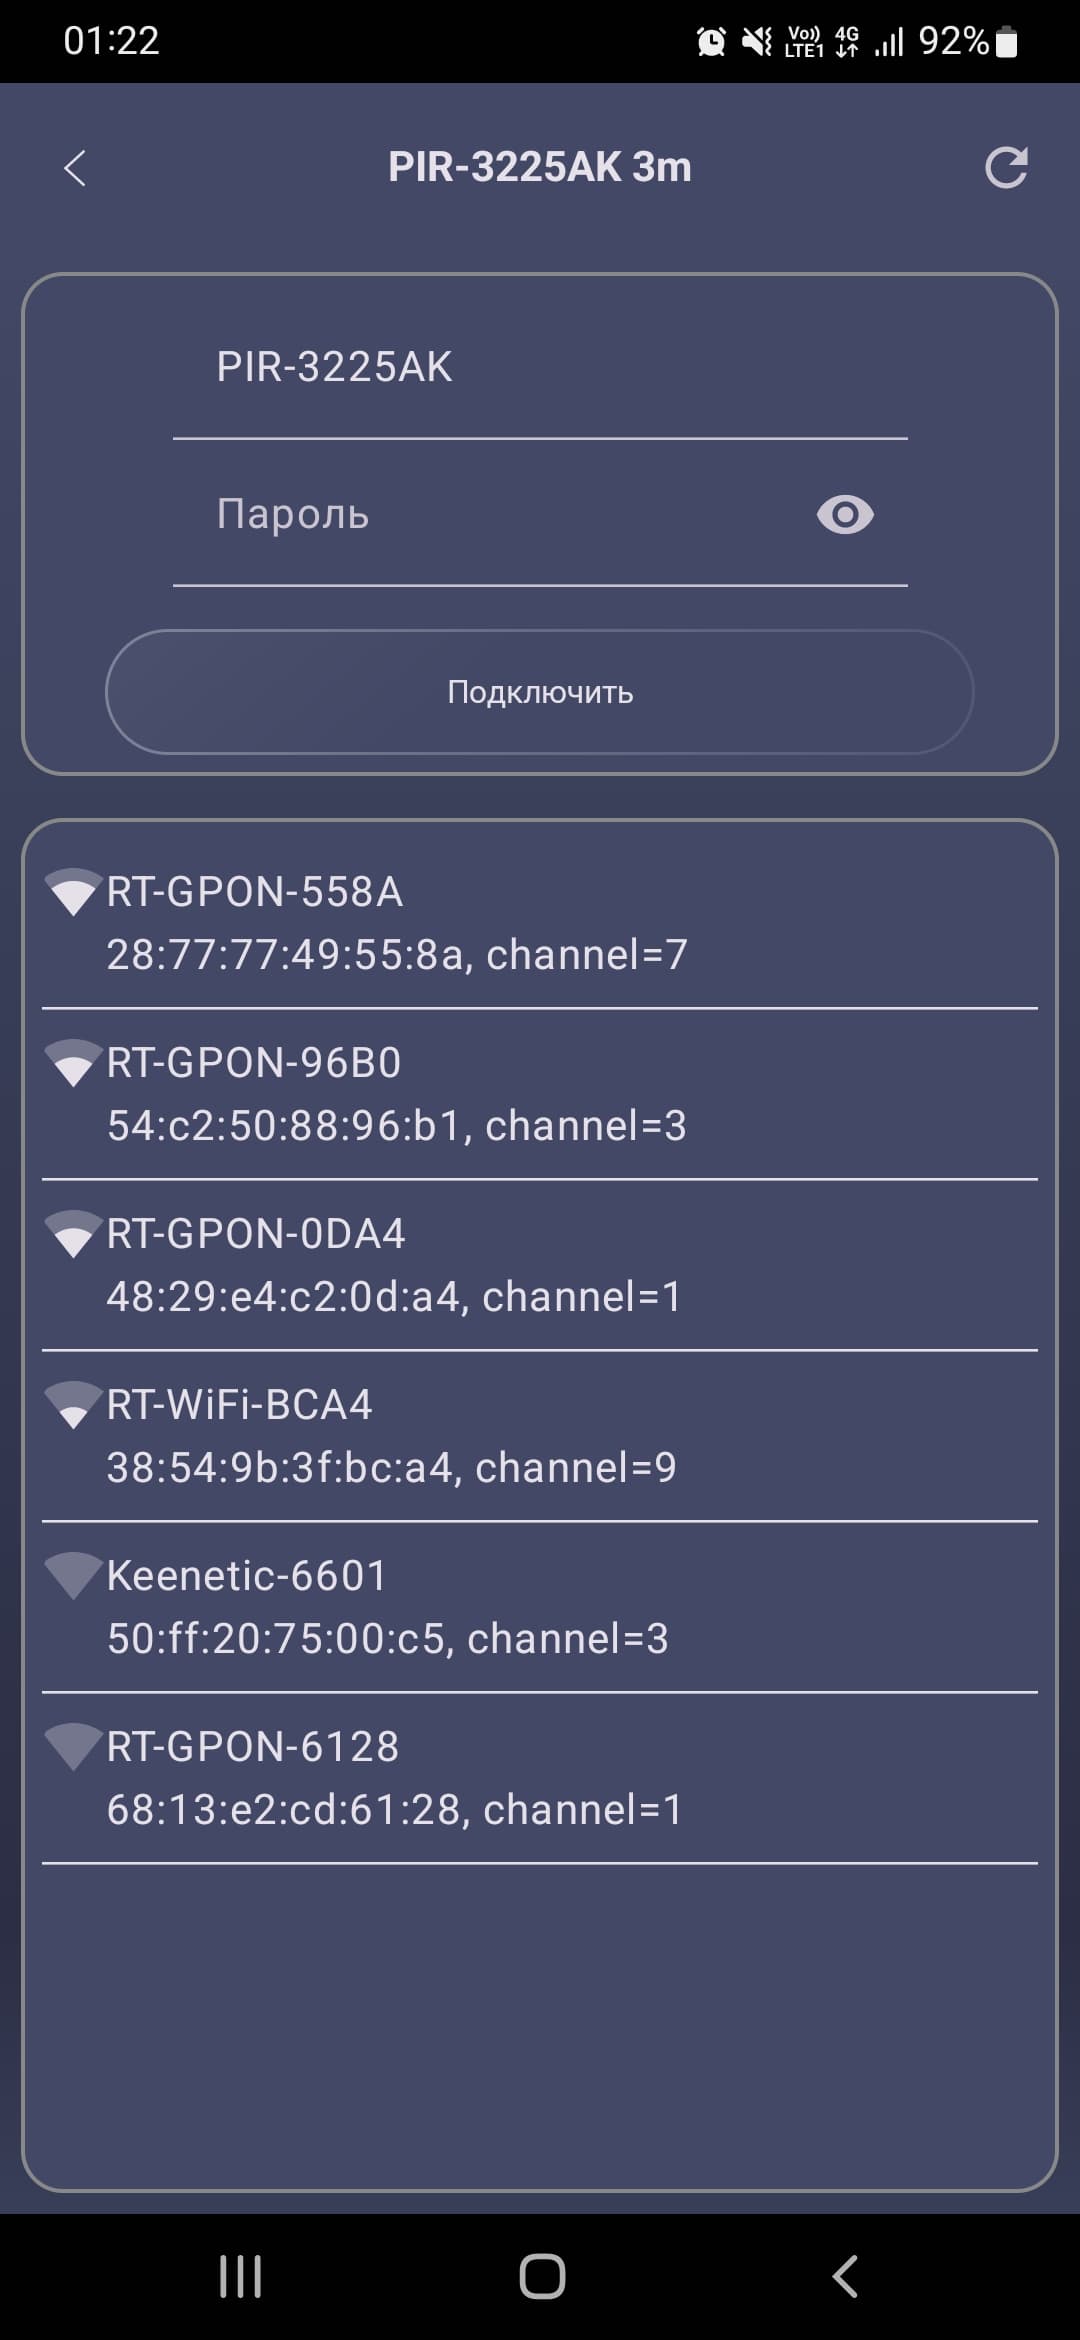Click the Wi-Fi icon for RT-GPON-6128
Viewport: 1080px width, 2340px height.
click(74, 1747)
